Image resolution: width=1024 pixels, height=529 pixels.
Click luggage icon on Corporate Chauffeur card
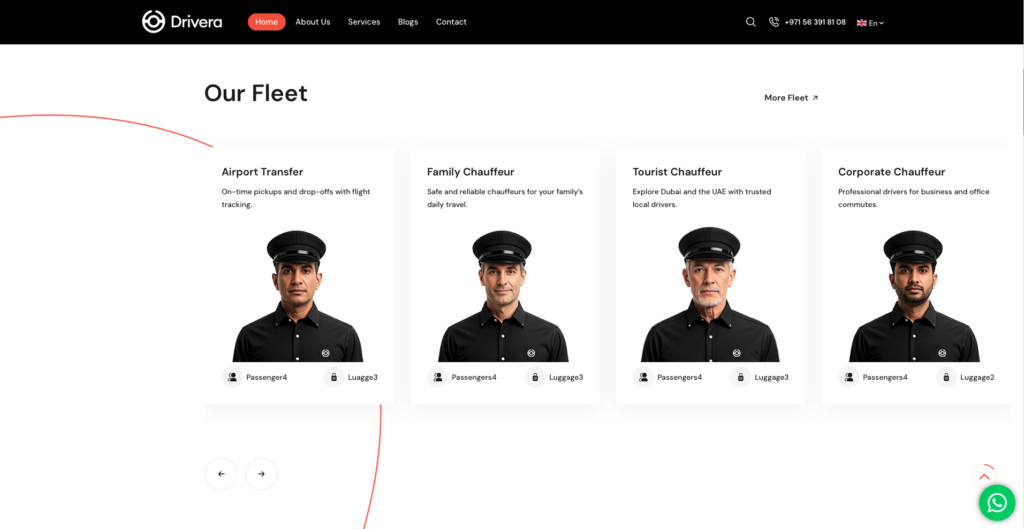pyautogui.click(x=946, y=377)
